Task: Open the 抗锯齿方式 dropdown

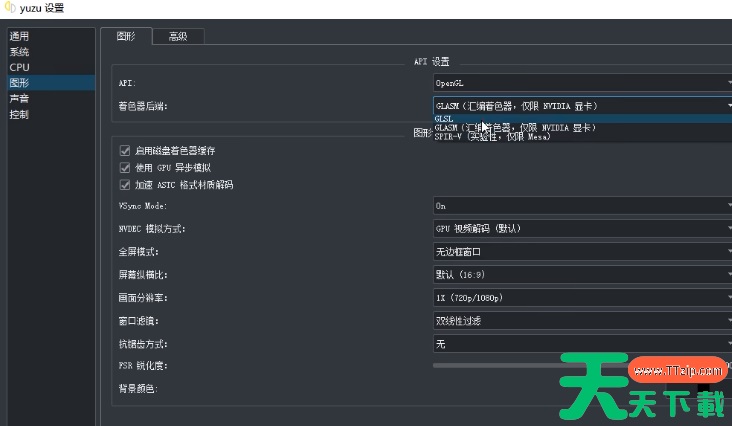Action: [582, 344]
